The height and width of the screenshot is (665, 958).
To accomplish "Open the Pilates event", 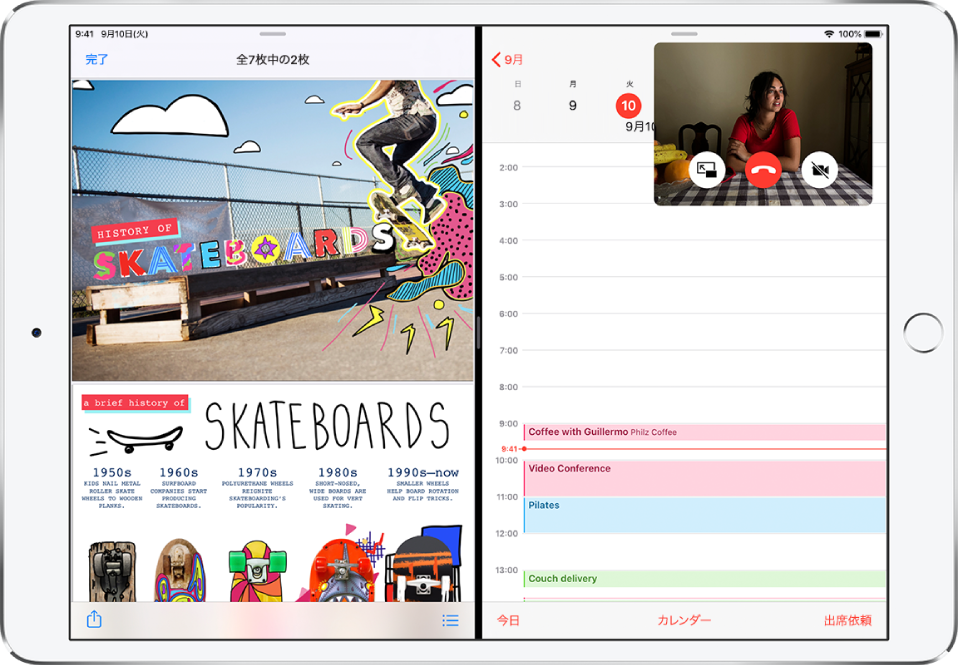I will (x=700, y=515).
